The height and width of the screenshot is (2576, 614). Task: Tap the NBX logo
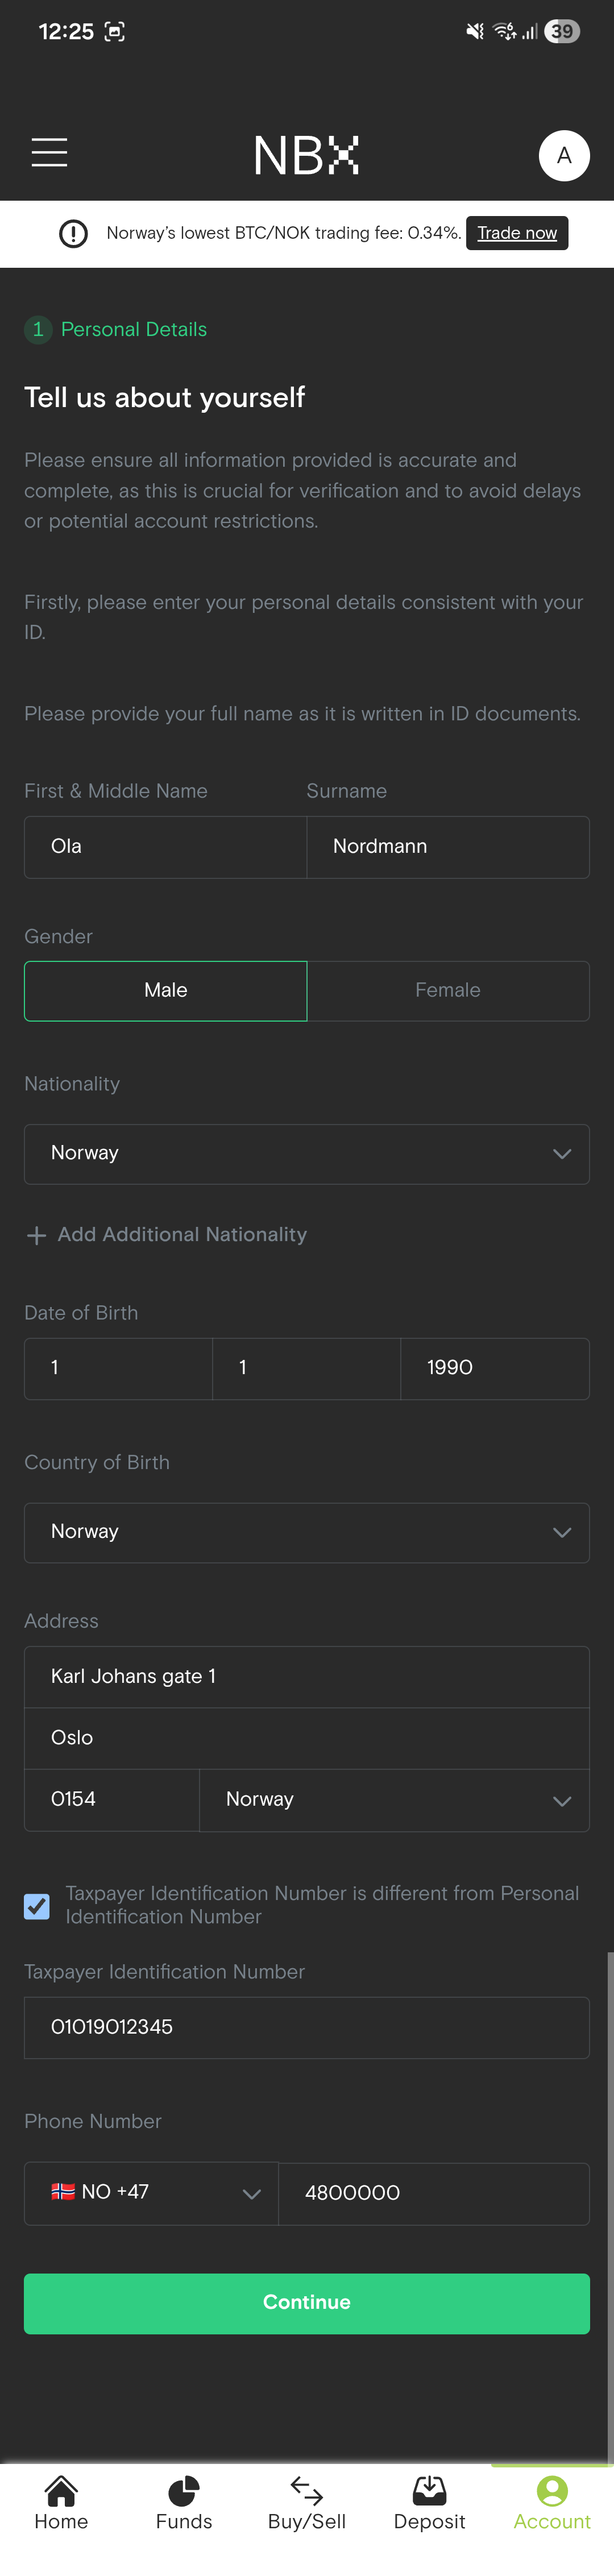(306, 155)
